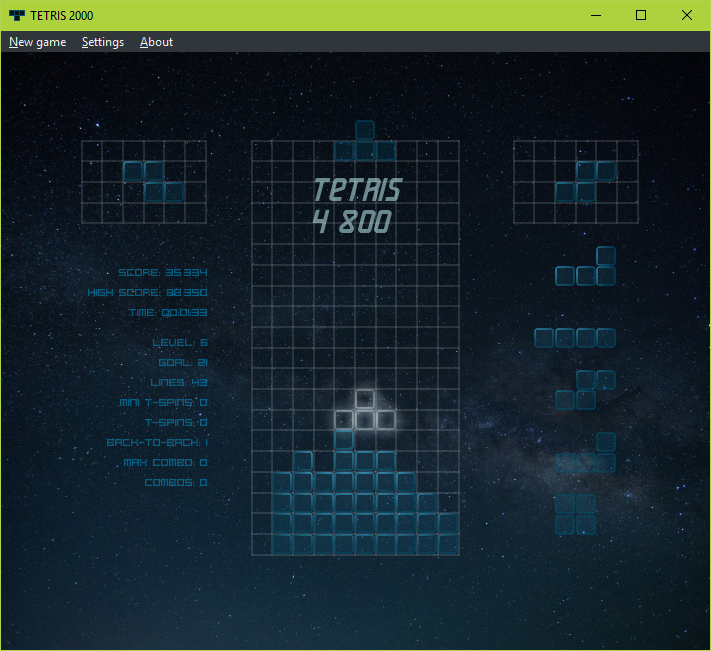Open the About menu
The width and height of the screenshot is (711, 651).
[156, 42]
